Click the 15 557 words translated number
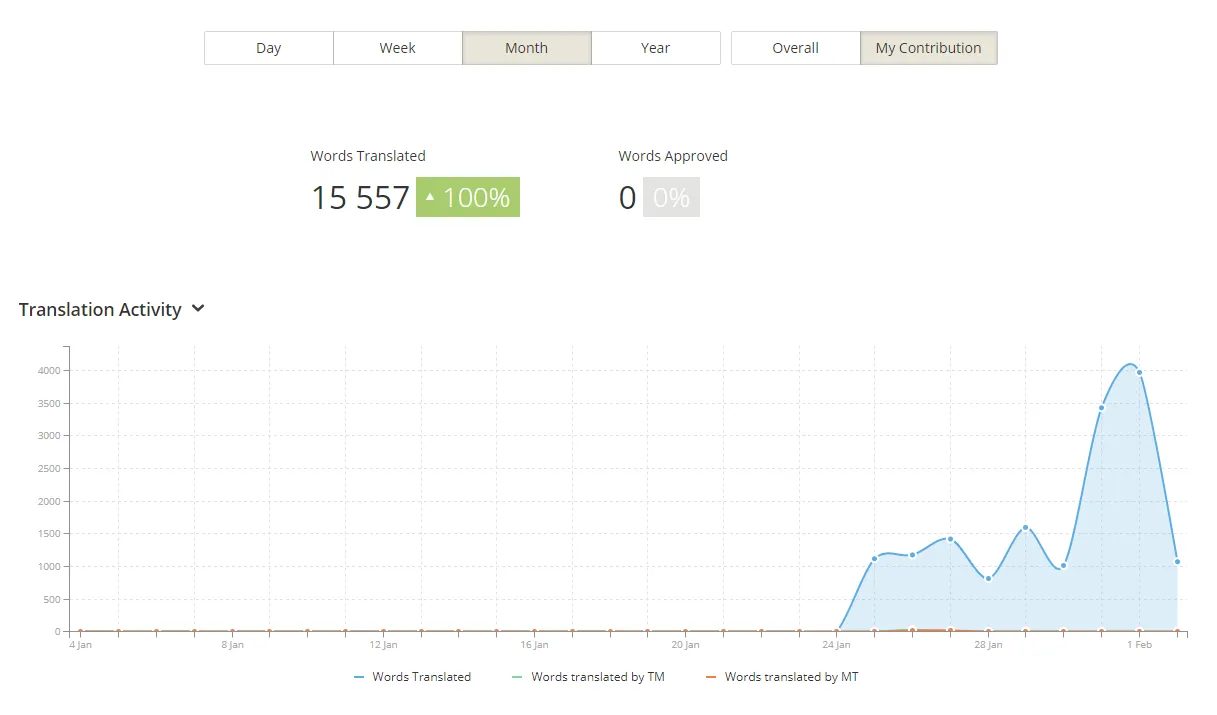The width and height of the screenshot is (1217, 715). click(360, 198)
